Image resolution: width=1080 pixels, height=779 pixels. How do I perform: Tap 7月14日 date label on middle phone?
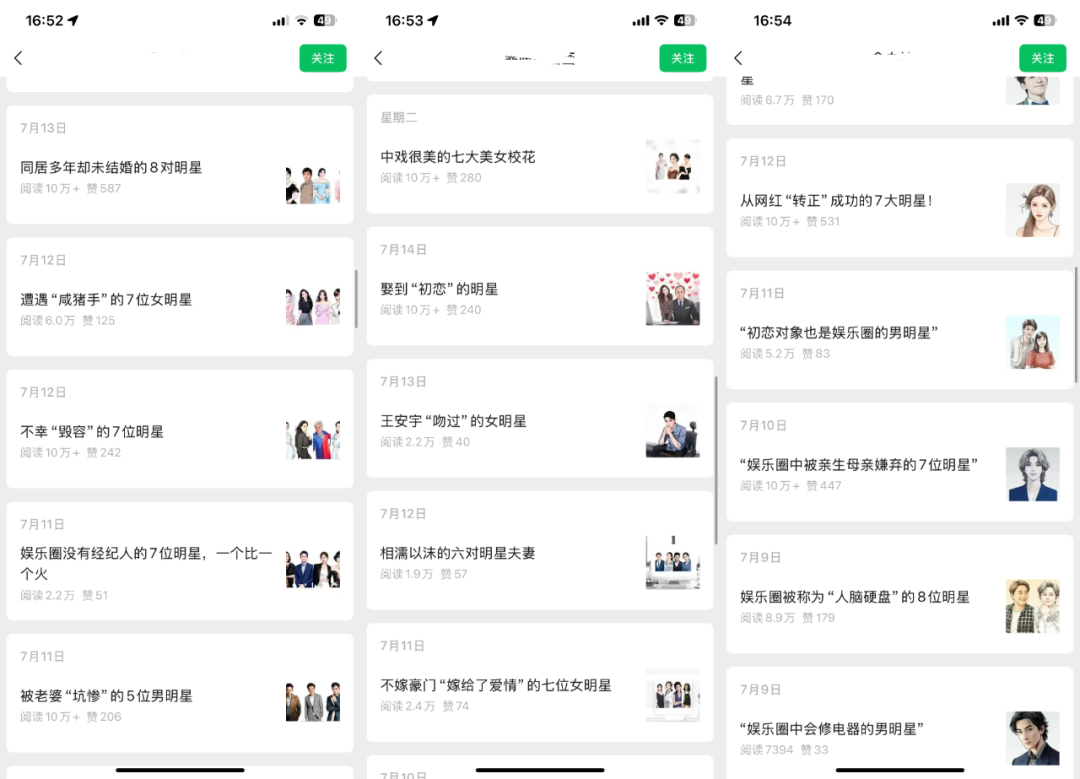[x=404, y=249]
